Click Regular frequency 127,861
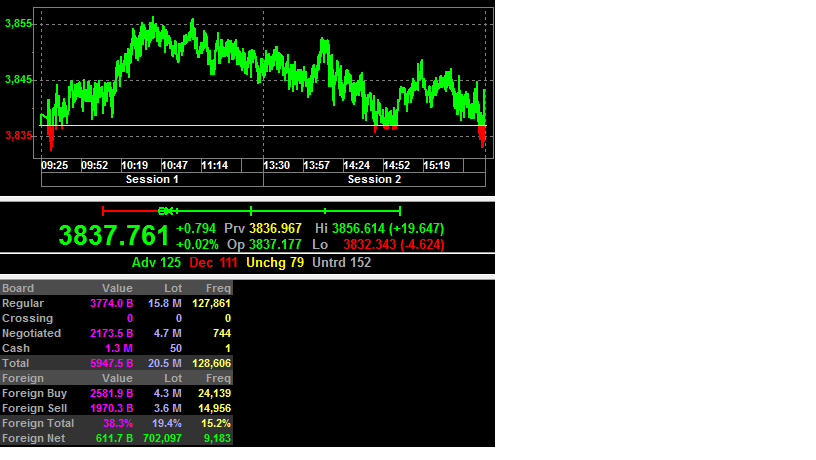The image size is (816, 460). (211, 303)
